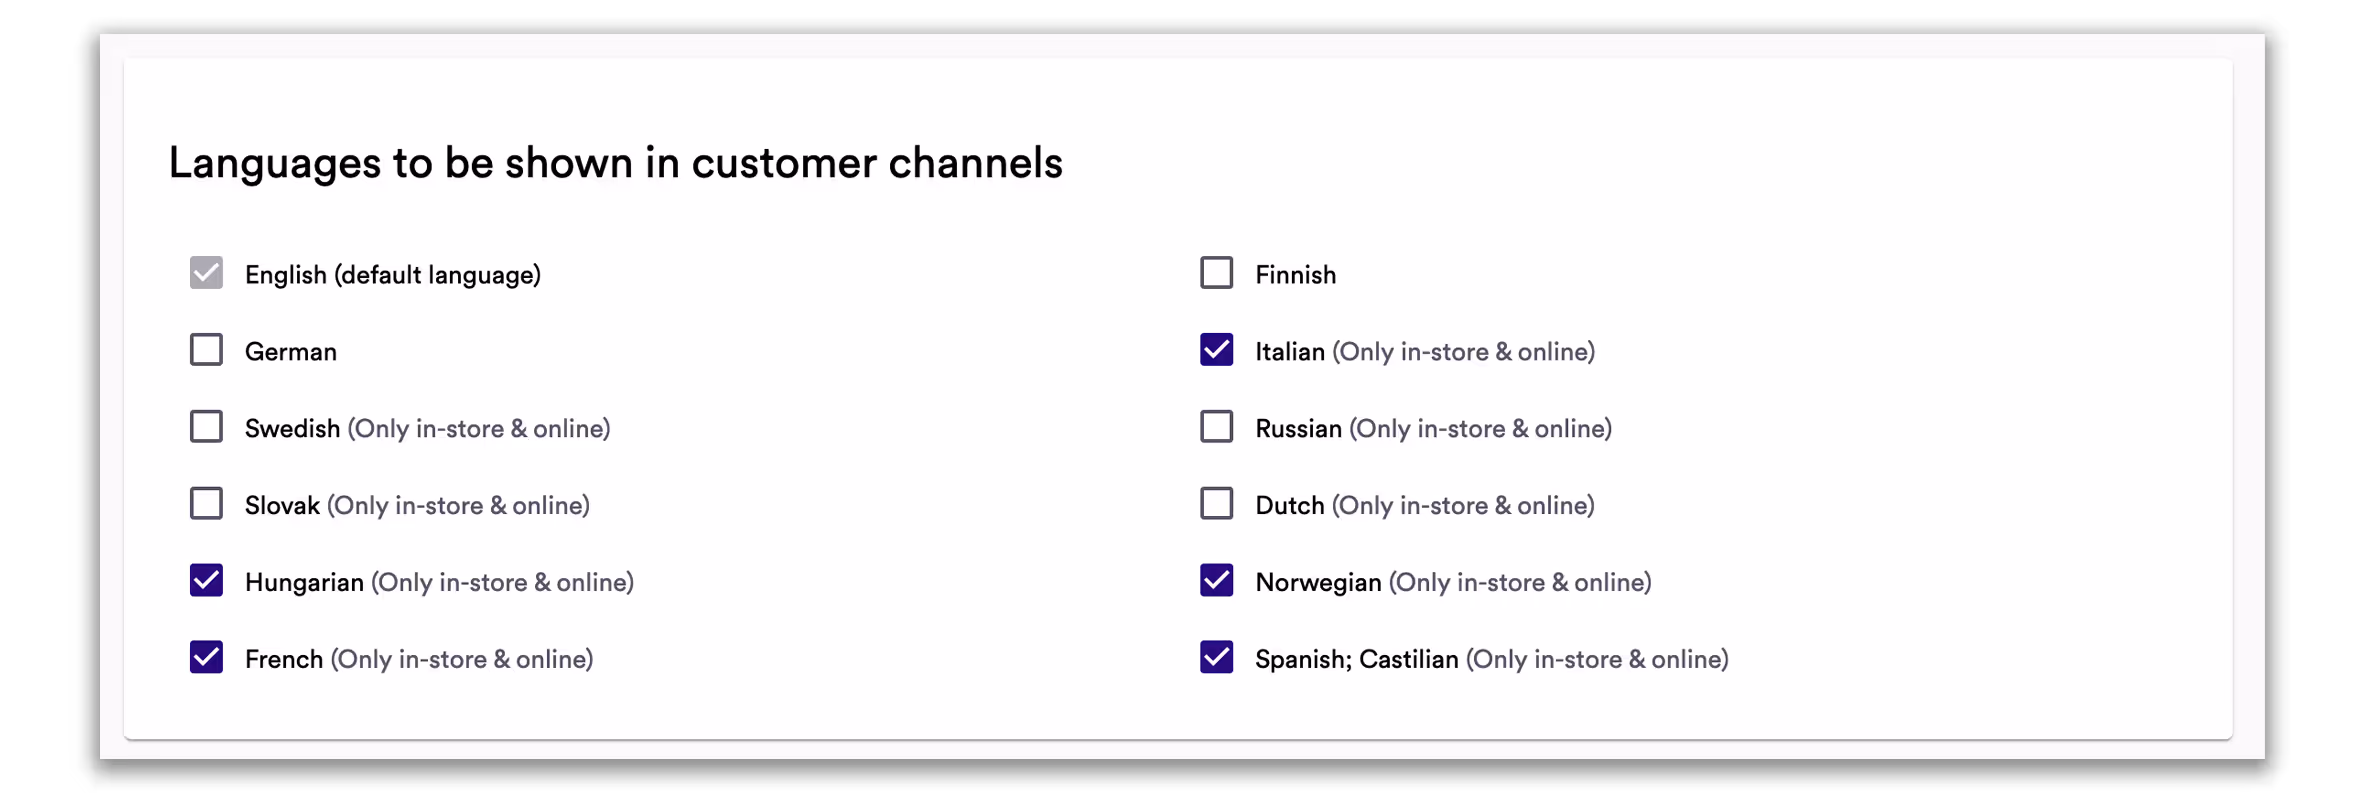Select the Finnish label text
Screen dimensions: 2365x793
point(1295,273)
